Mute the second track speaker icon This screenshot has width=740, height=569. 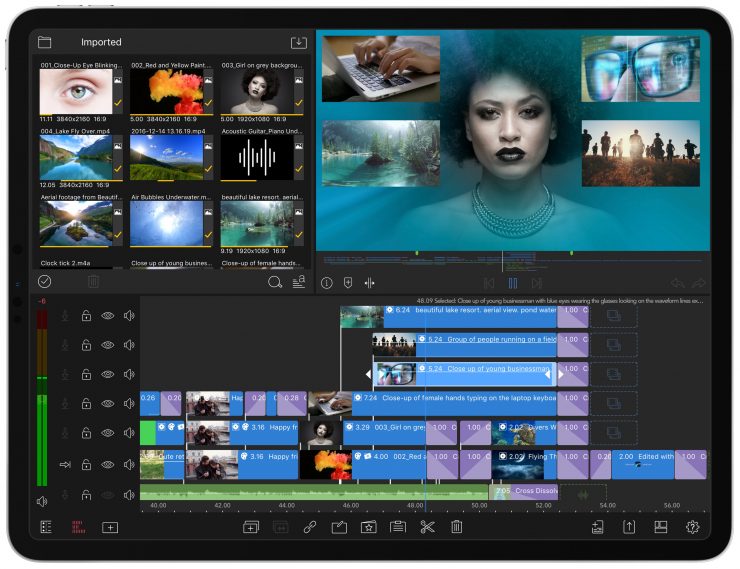pyautogui.click(x=129, y=345)
